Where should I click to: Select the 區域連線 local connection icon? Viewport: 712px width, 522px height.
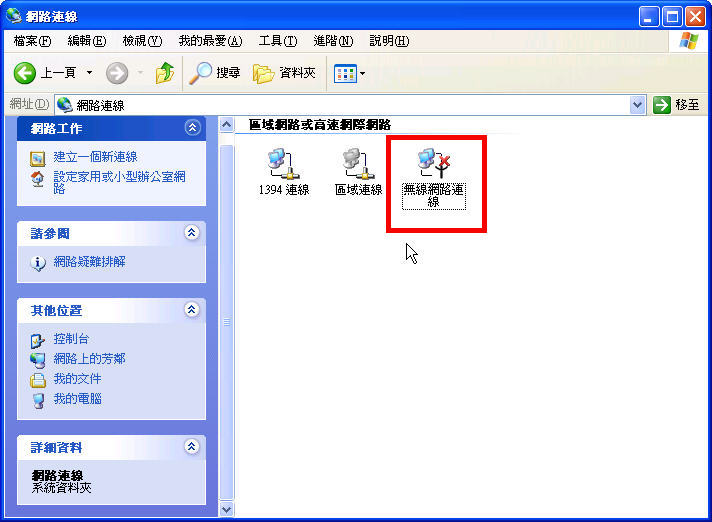click(x=359, y=164)
